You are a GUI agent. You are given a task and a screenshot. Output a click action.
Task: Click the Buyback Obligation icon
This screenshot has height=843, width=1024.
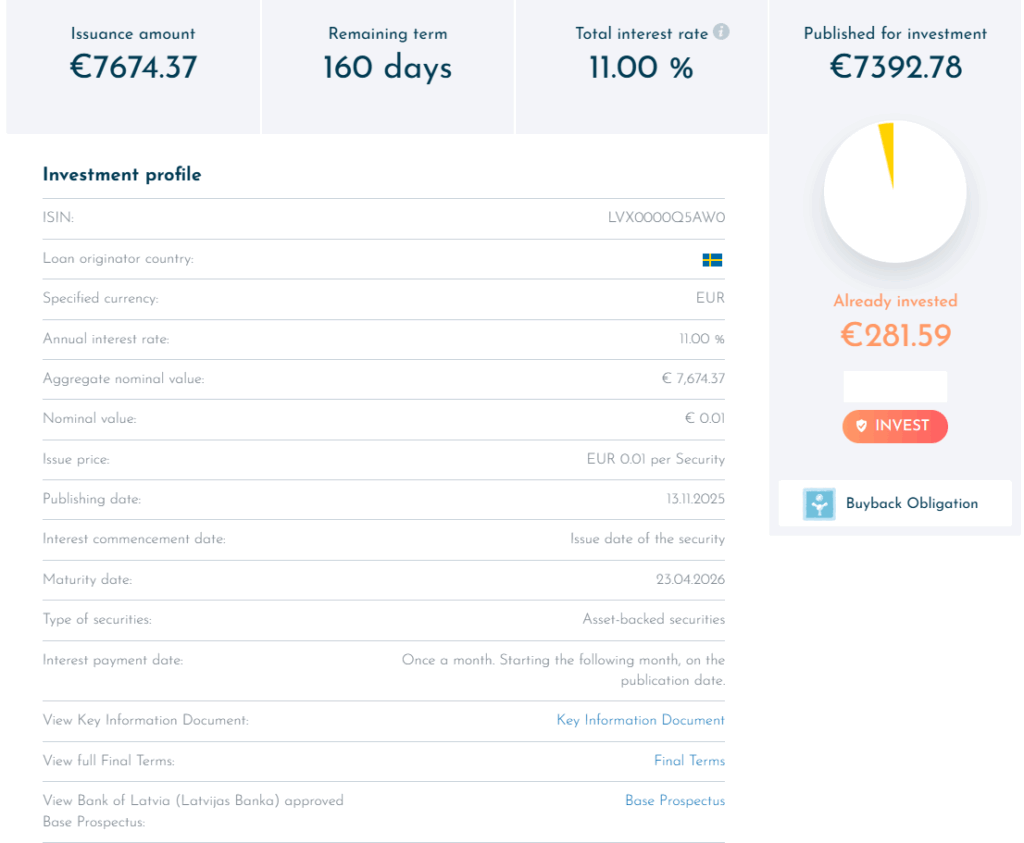819,504
